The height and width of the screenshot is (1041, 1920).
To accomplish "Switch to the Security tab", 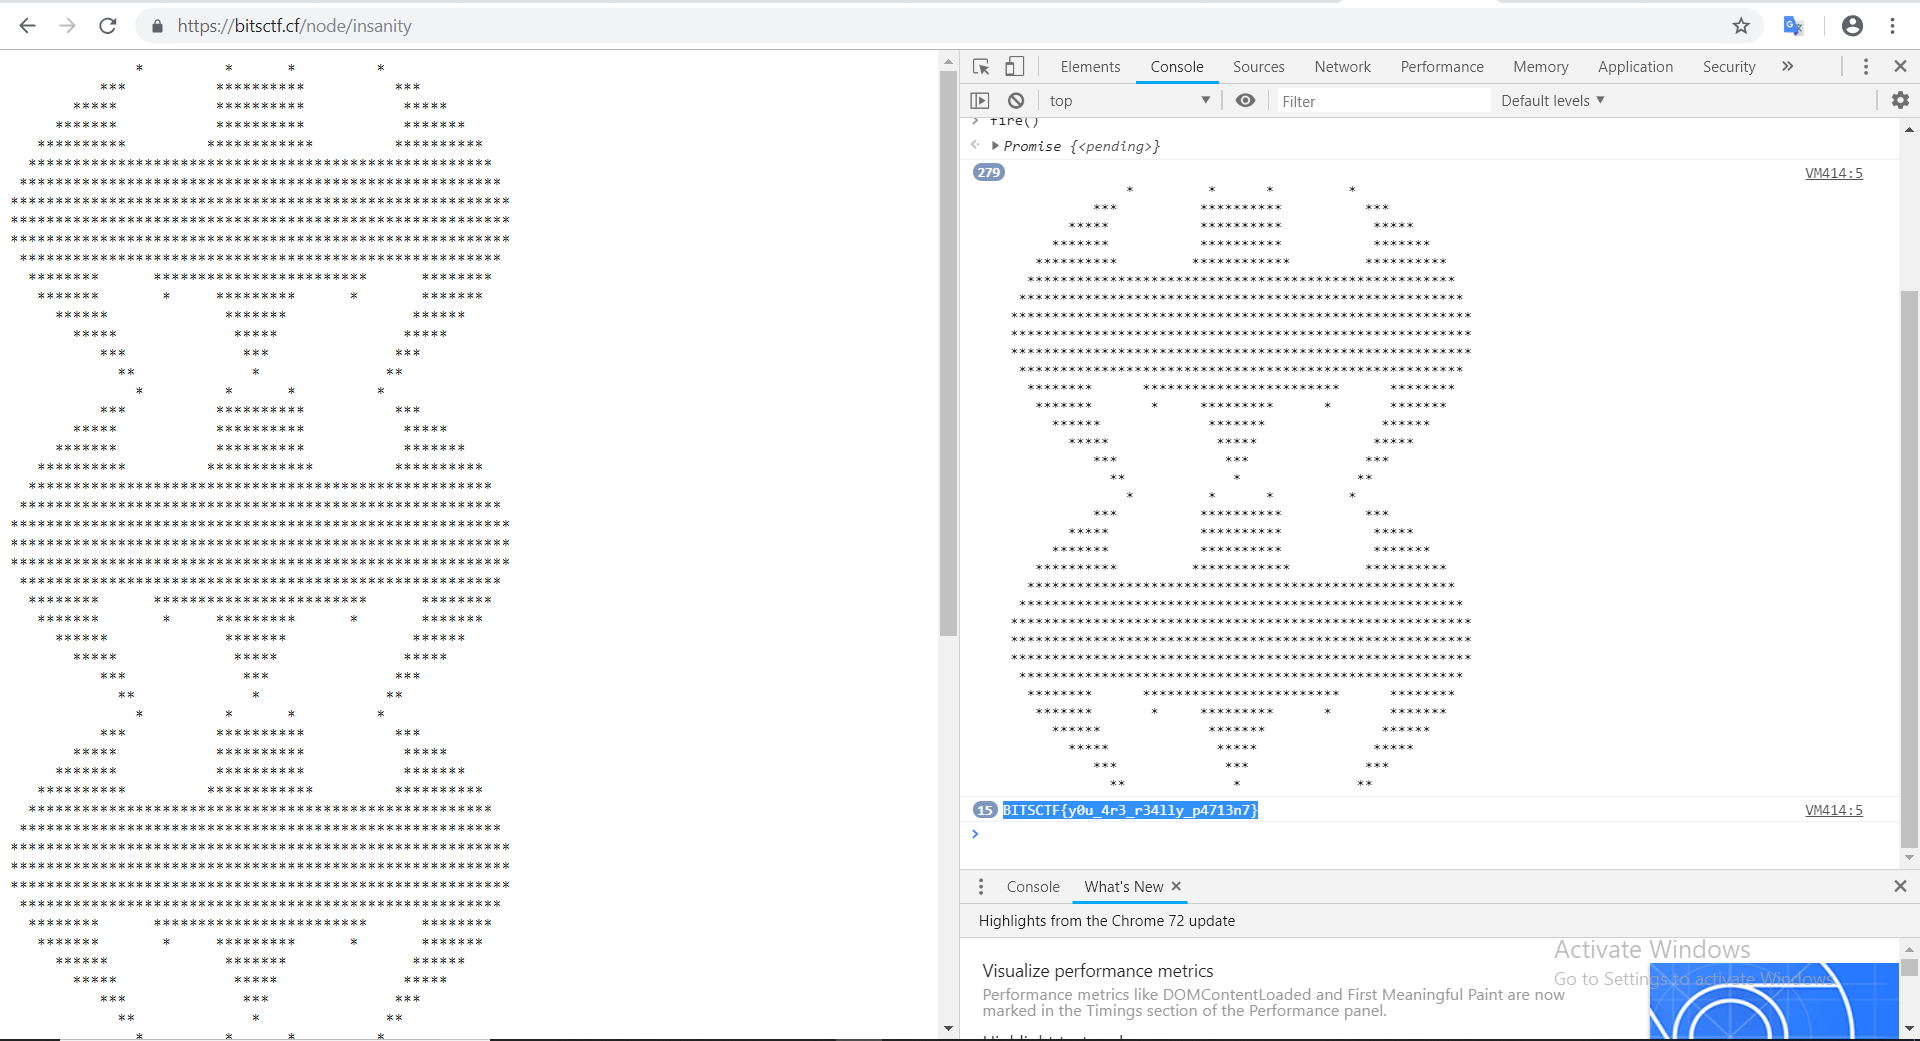I will point(1729,66).
